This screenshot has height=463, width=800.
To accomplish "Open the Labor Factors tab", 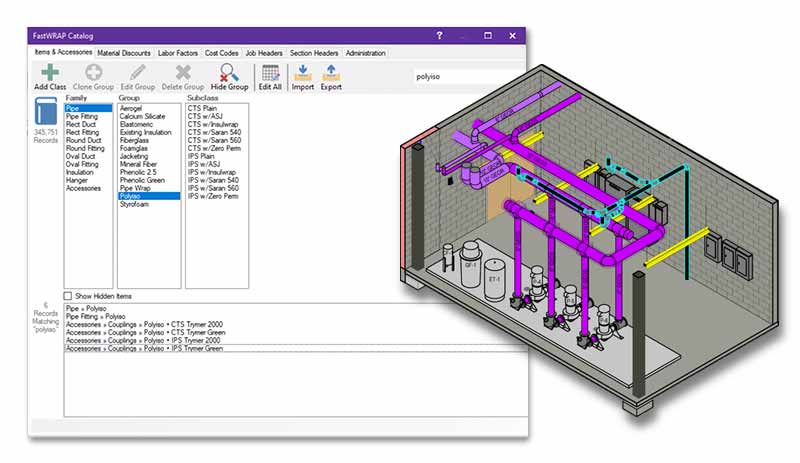I will coord(178,53).
